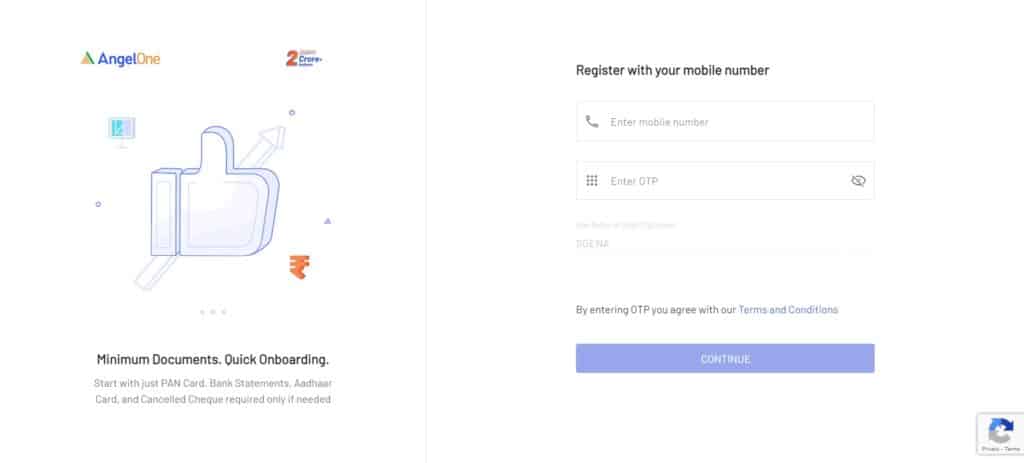Focus the Enter mobile number field

point(725,121)
